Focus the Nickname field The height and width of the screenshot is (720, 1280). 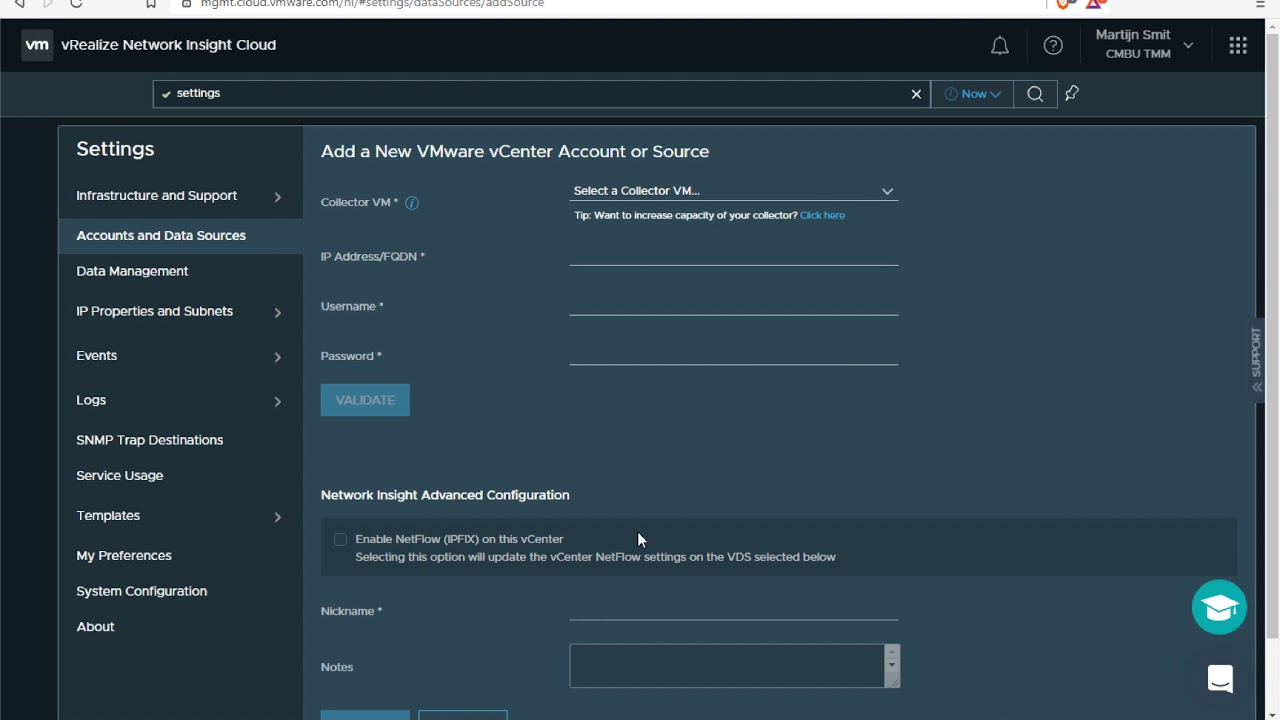pos(733,609)
